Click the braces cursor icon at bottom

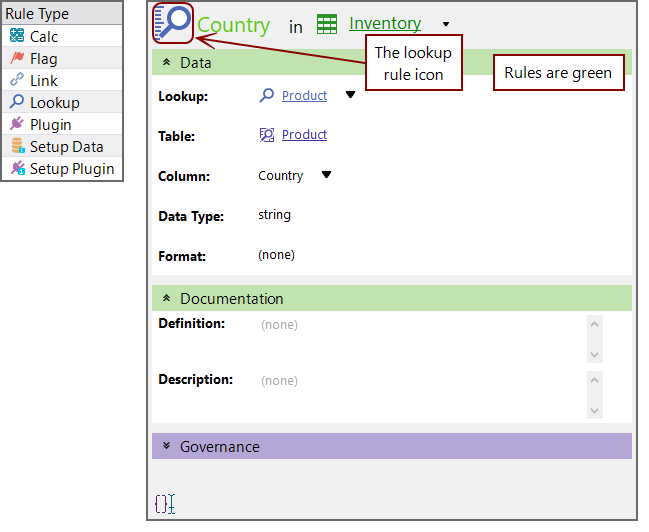[165, 504]
